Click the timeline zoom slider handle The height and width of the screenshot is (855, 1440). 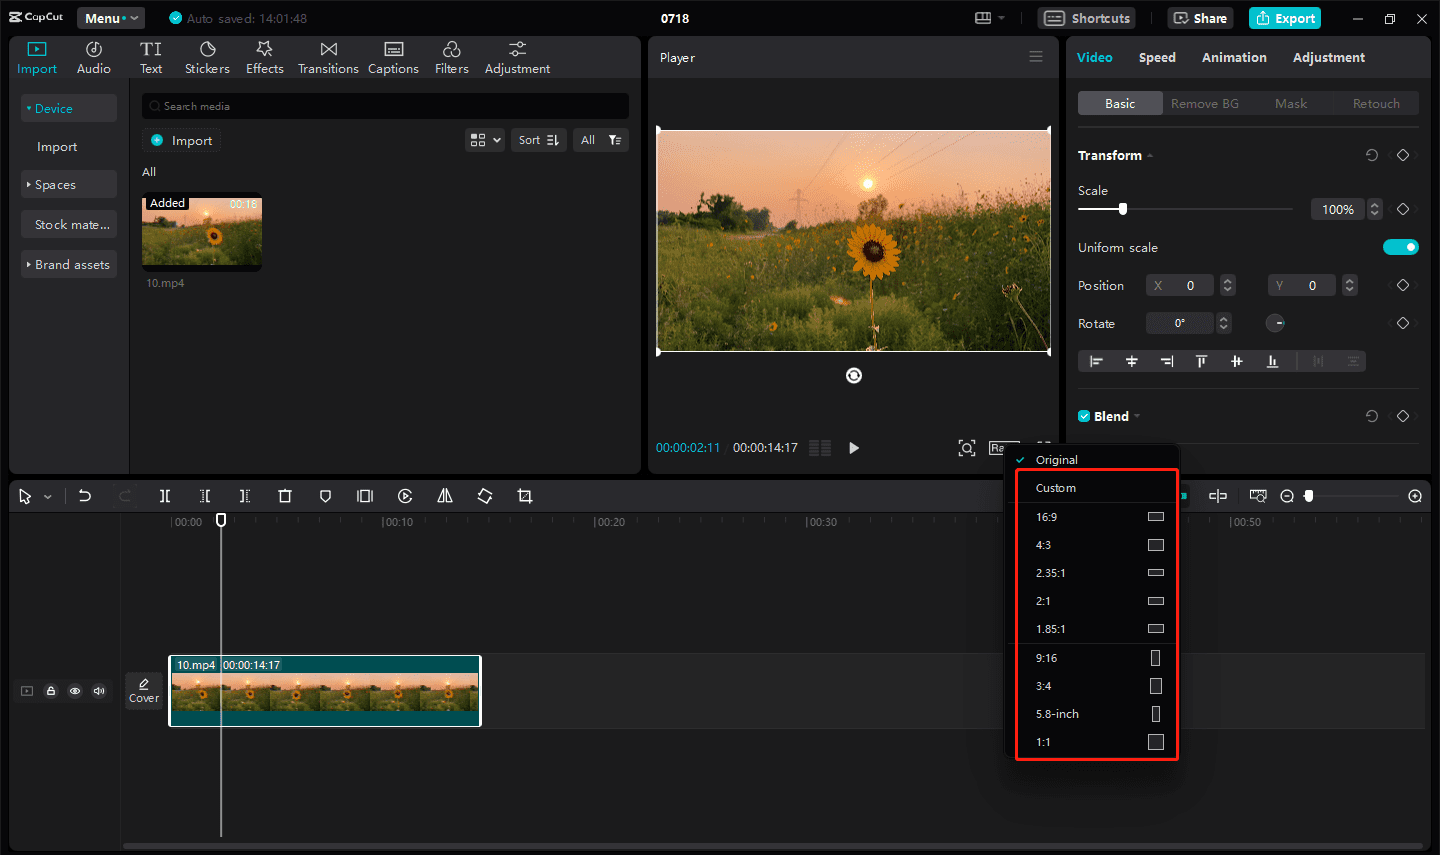(1309, 496)
